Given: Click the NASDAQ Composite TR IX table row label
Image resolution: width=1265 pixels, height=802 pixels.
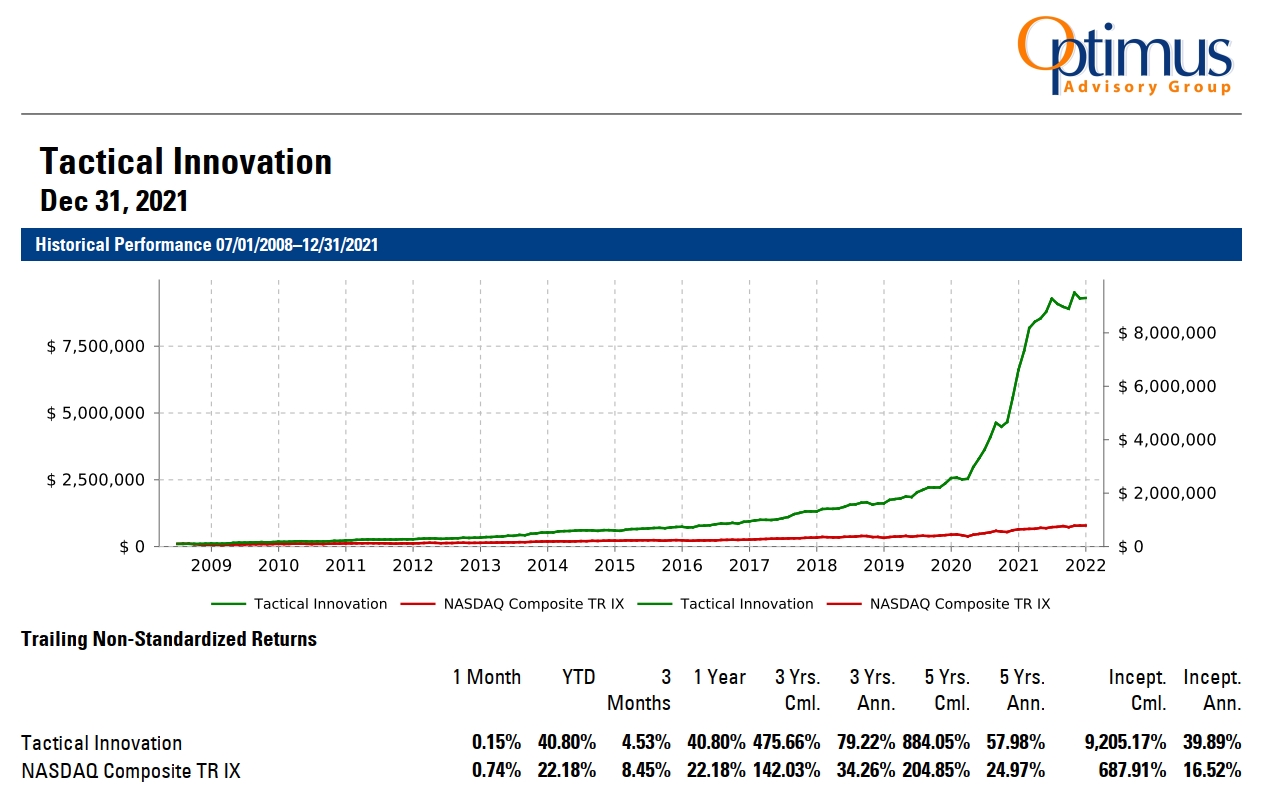Looking at the screenshot, I should [x=131, y=771].
